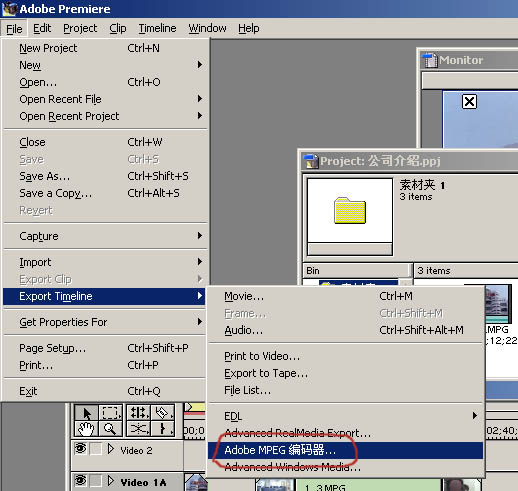518x491 pixels.
Task: Select the Rolling Edit tool
Action: click(139, 413)
